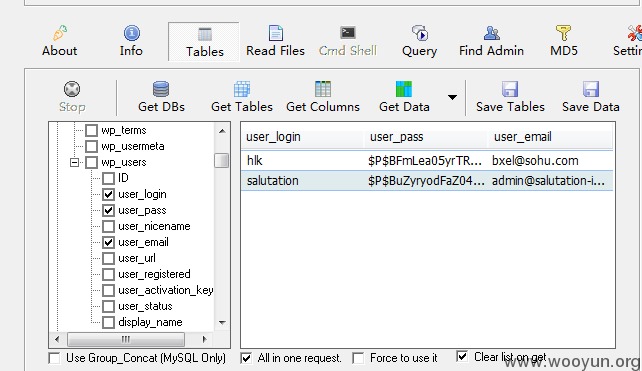This screenshot has width=642, height=371.
Task: Open the Info section
Action: [x=131, y=41]
